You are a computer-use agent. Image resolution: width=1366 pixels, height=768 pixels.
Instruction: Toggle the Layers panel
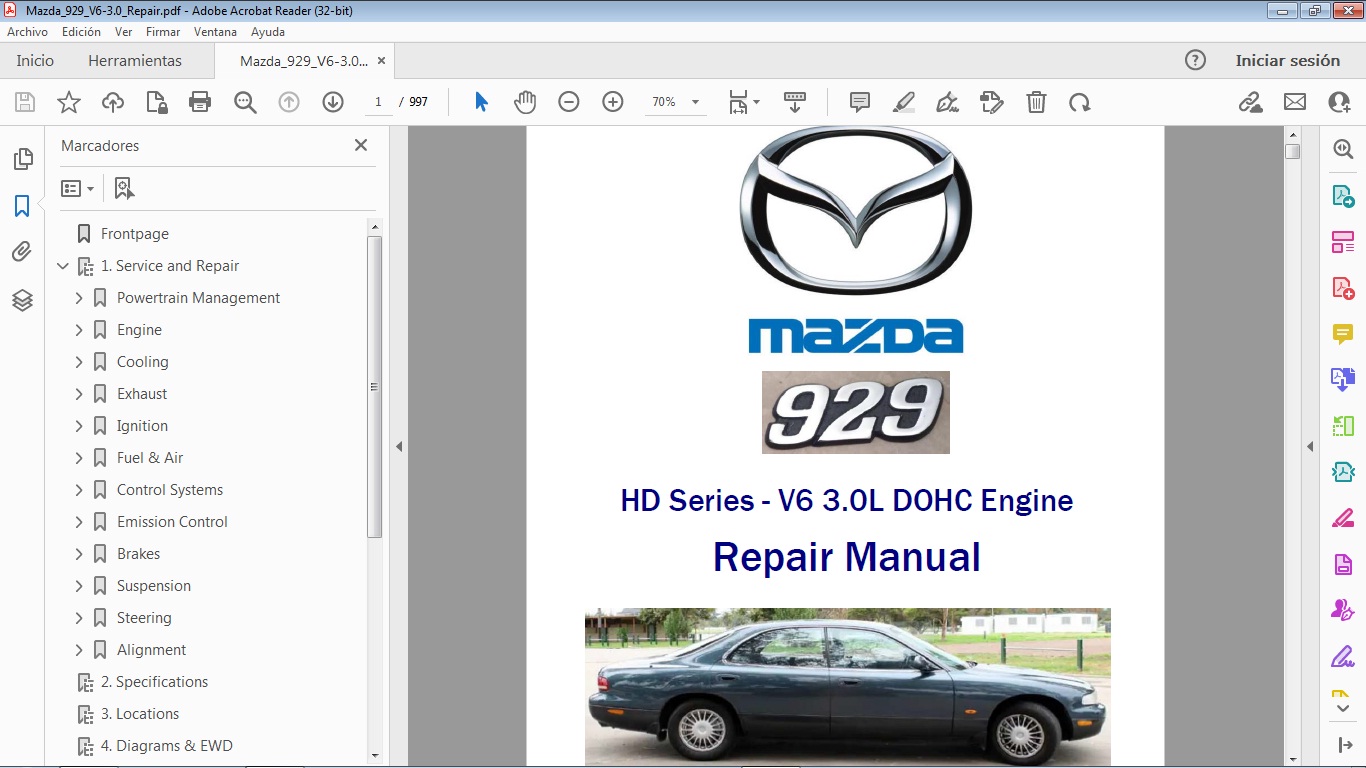(x=22, y=299)
